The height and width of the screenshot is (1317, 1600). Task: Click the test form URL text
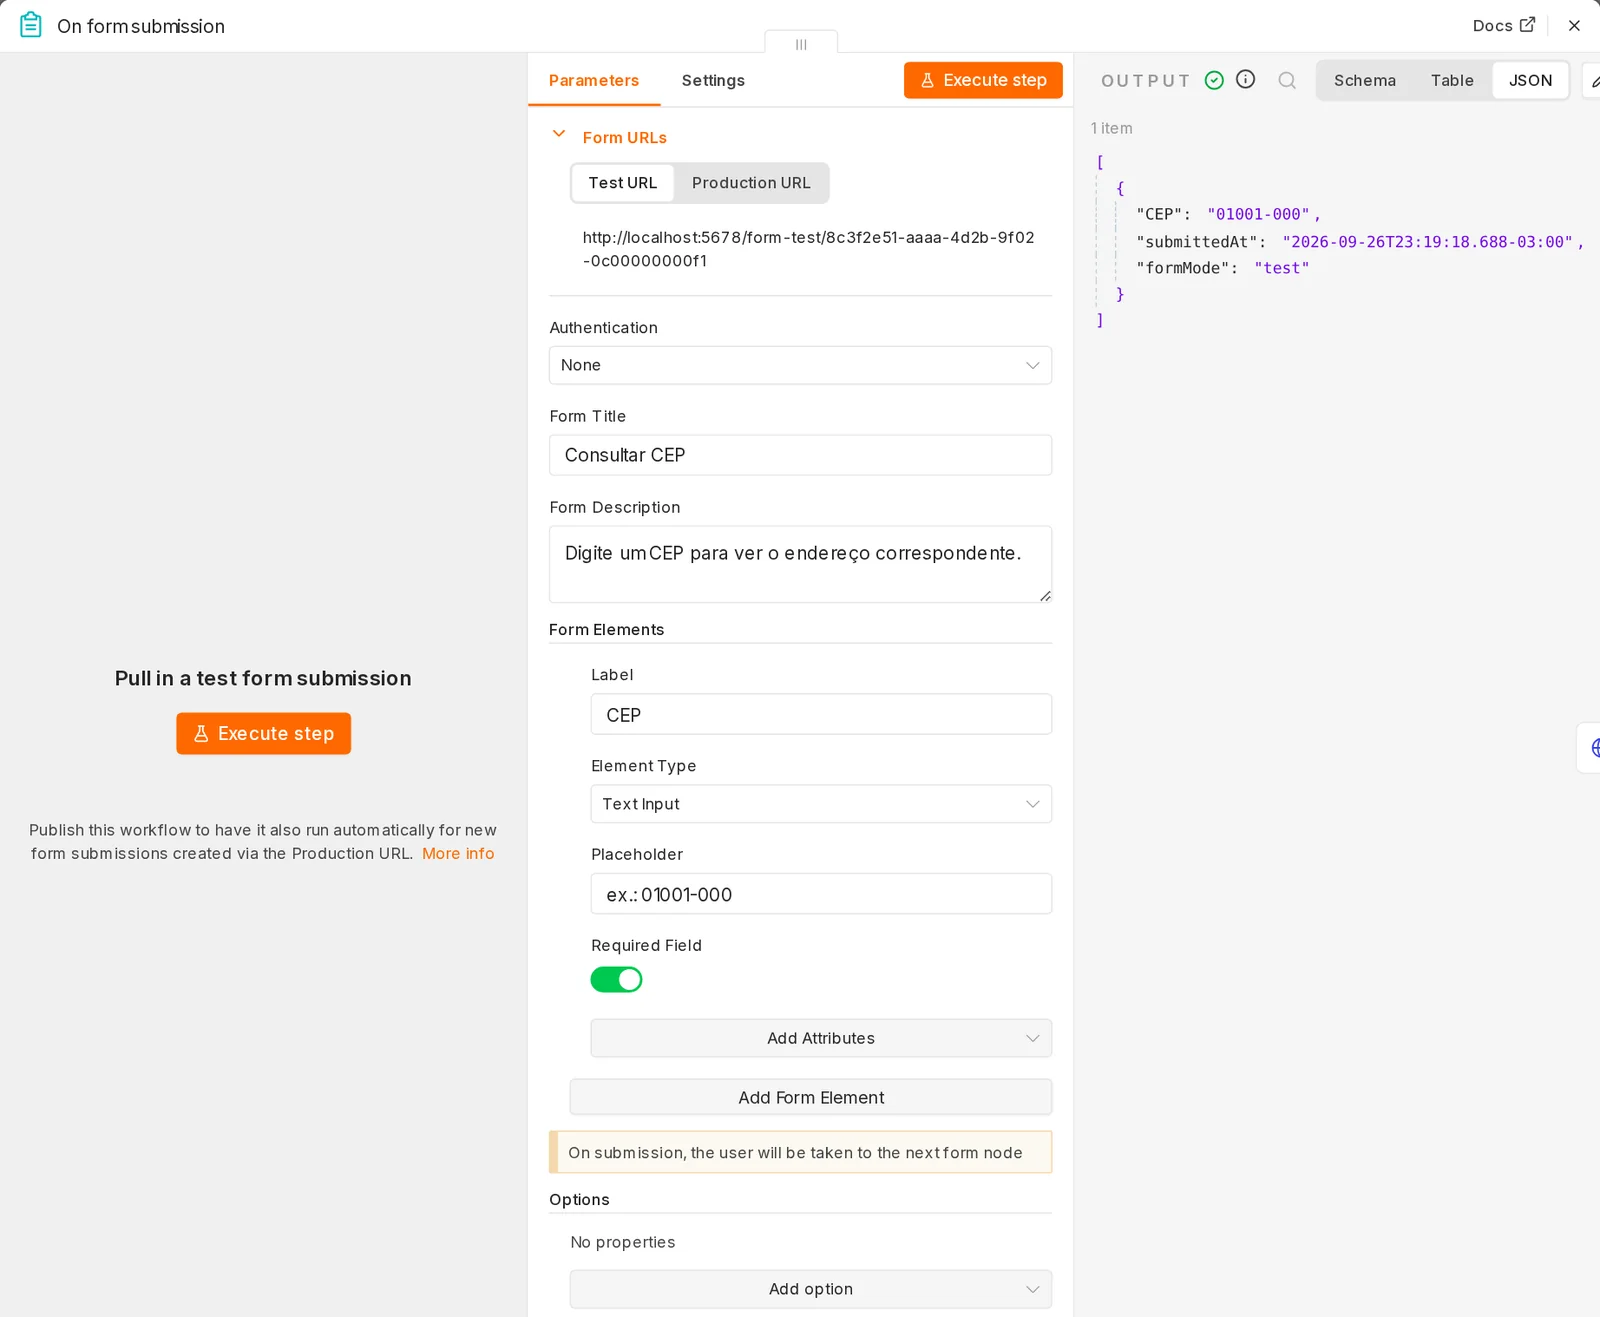(809, 249)
